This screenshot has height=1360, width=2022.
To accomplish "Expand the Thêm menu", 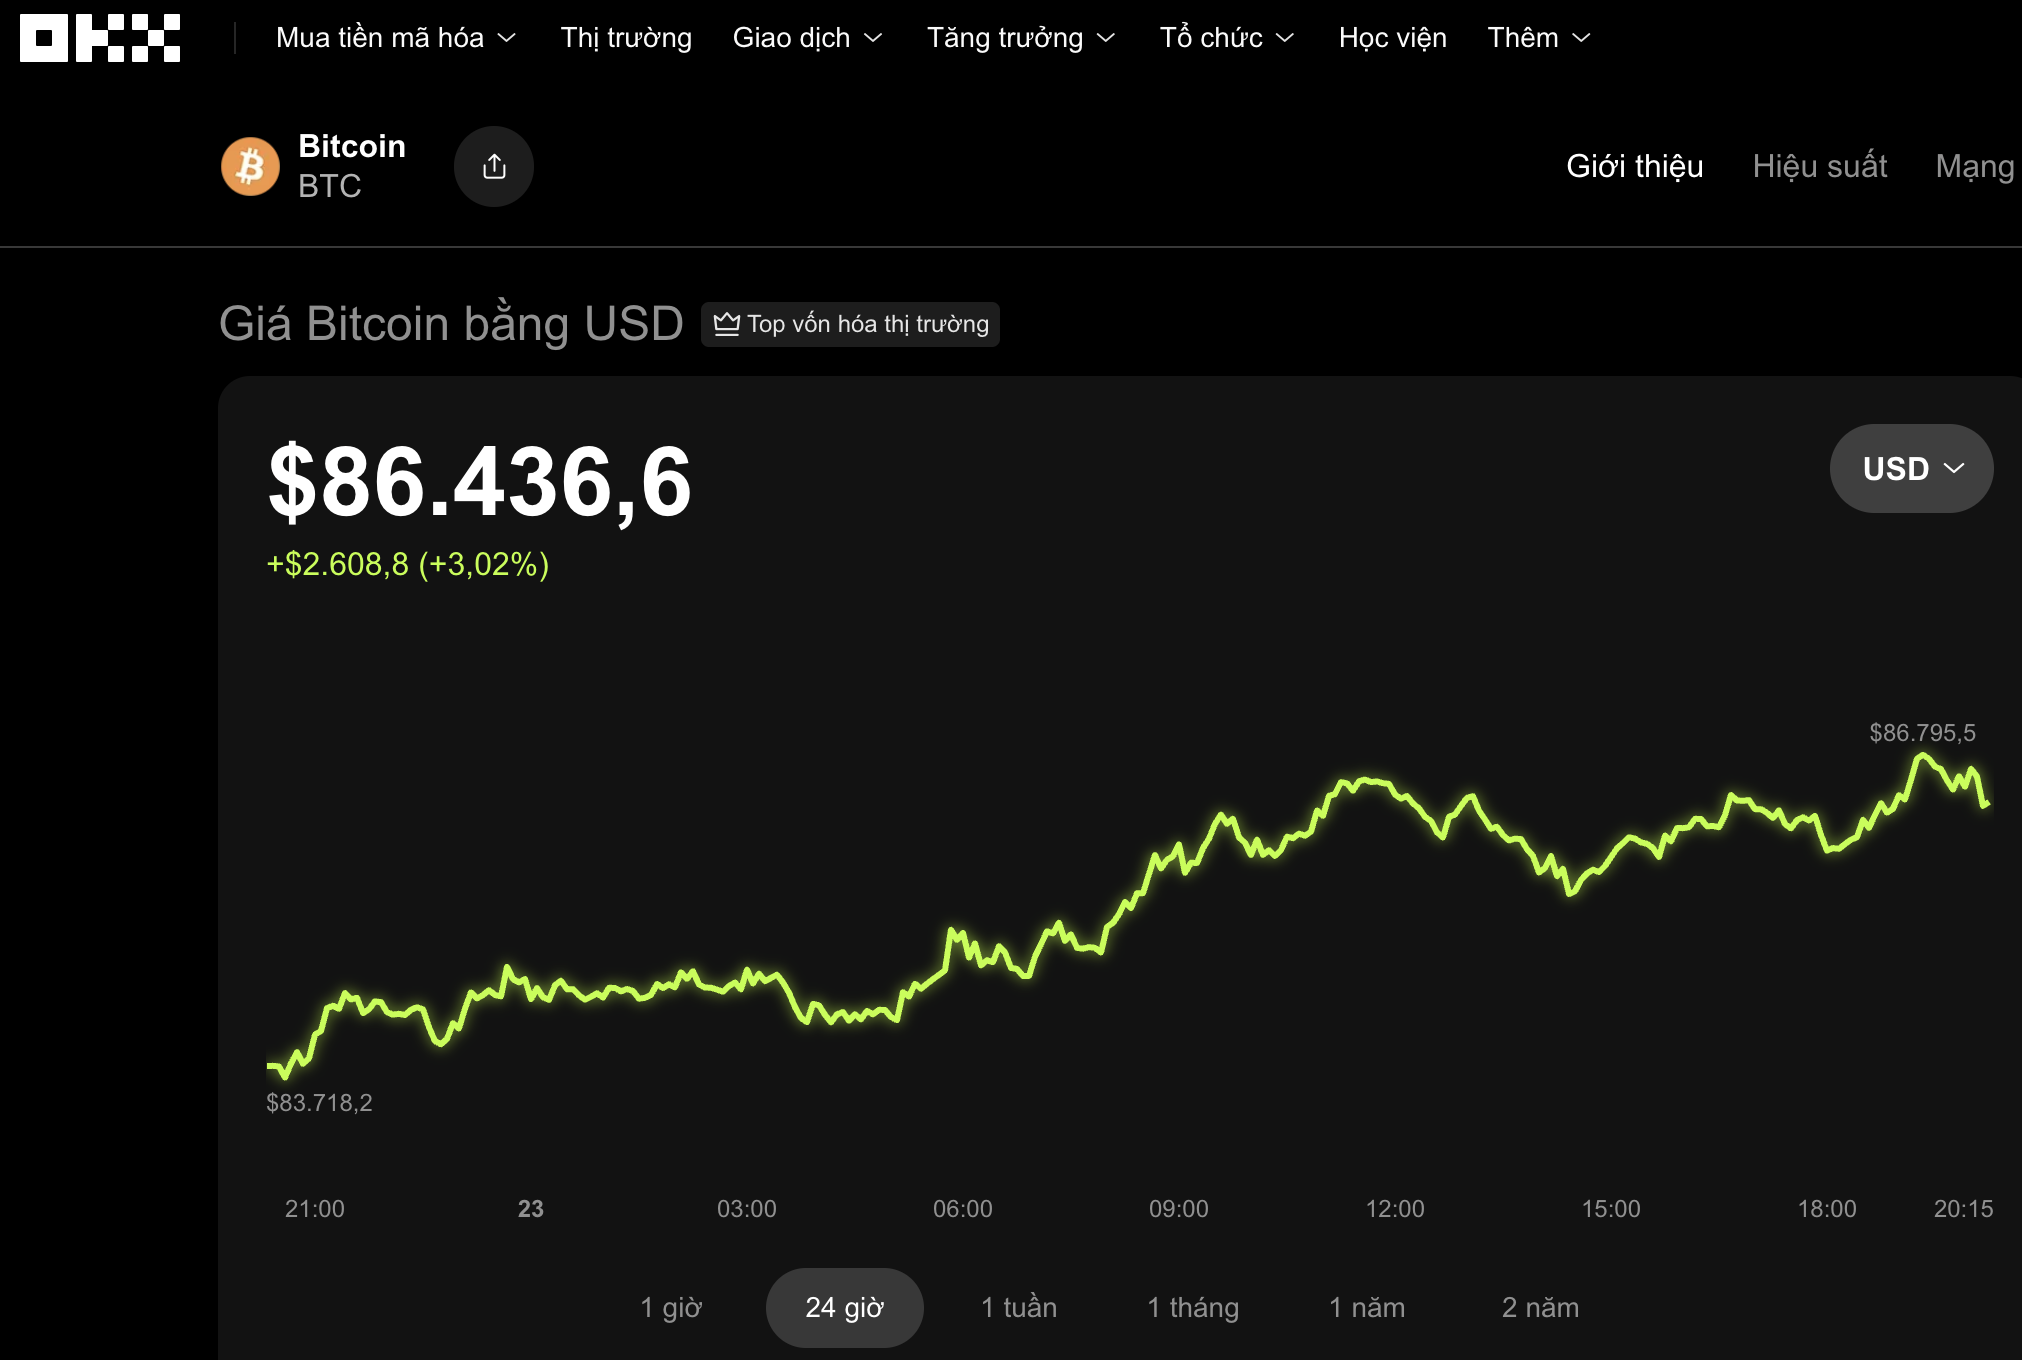I will coord(1538,38).
